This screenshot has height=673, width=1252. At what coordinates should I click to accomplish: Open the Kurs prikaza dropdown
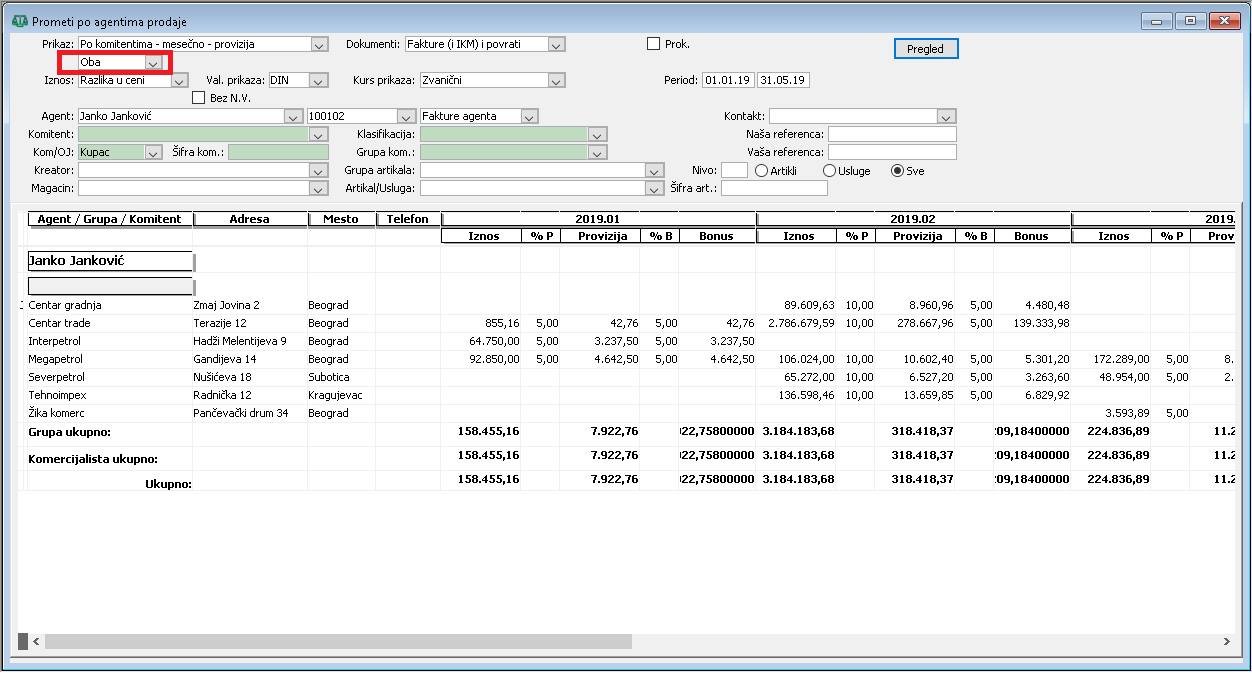[557, 80]
